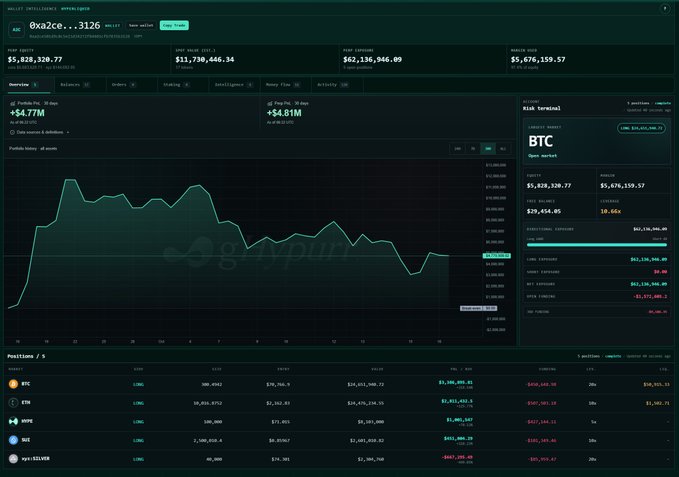Open the Overview tab
Viewport: 679px width, 477px height.
(x=29, y=85)
